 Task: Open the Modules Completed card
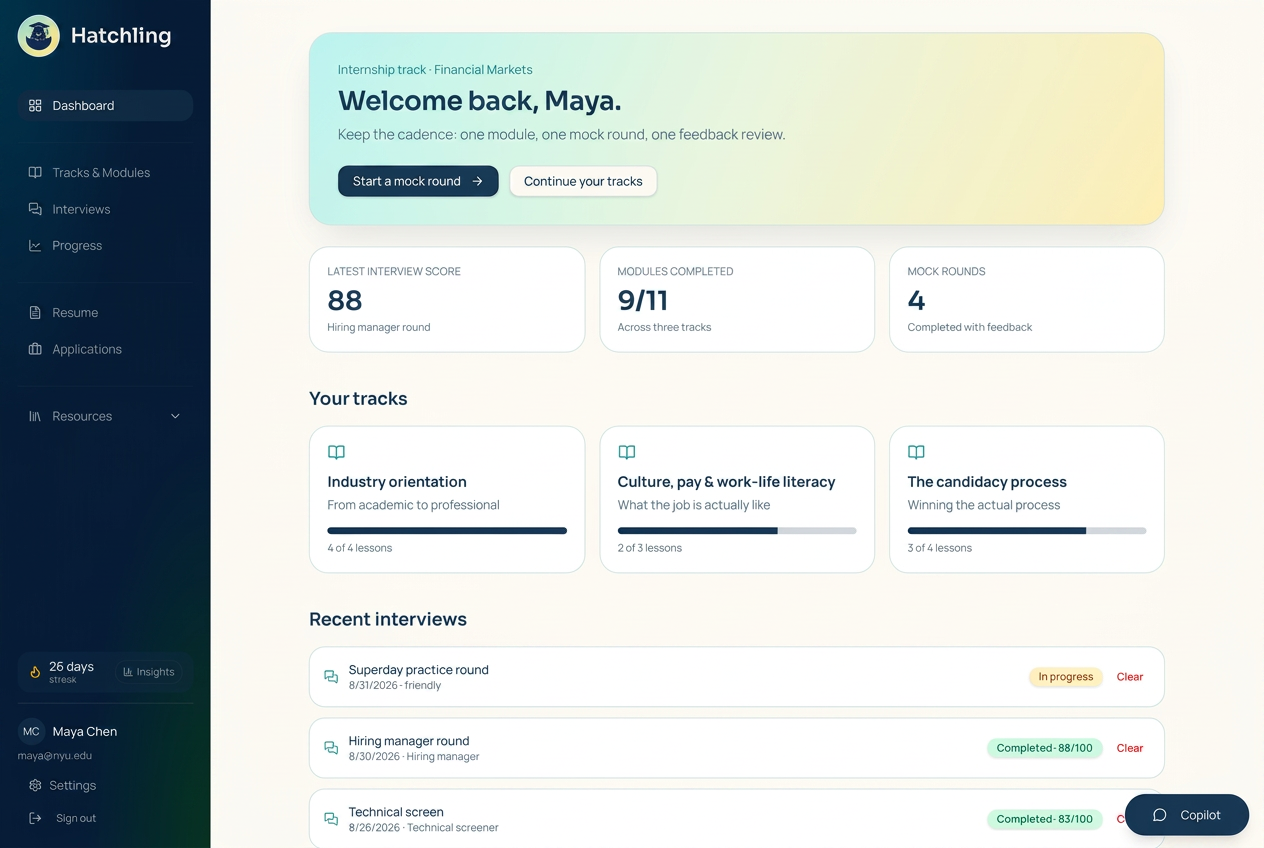coord(737,300)
